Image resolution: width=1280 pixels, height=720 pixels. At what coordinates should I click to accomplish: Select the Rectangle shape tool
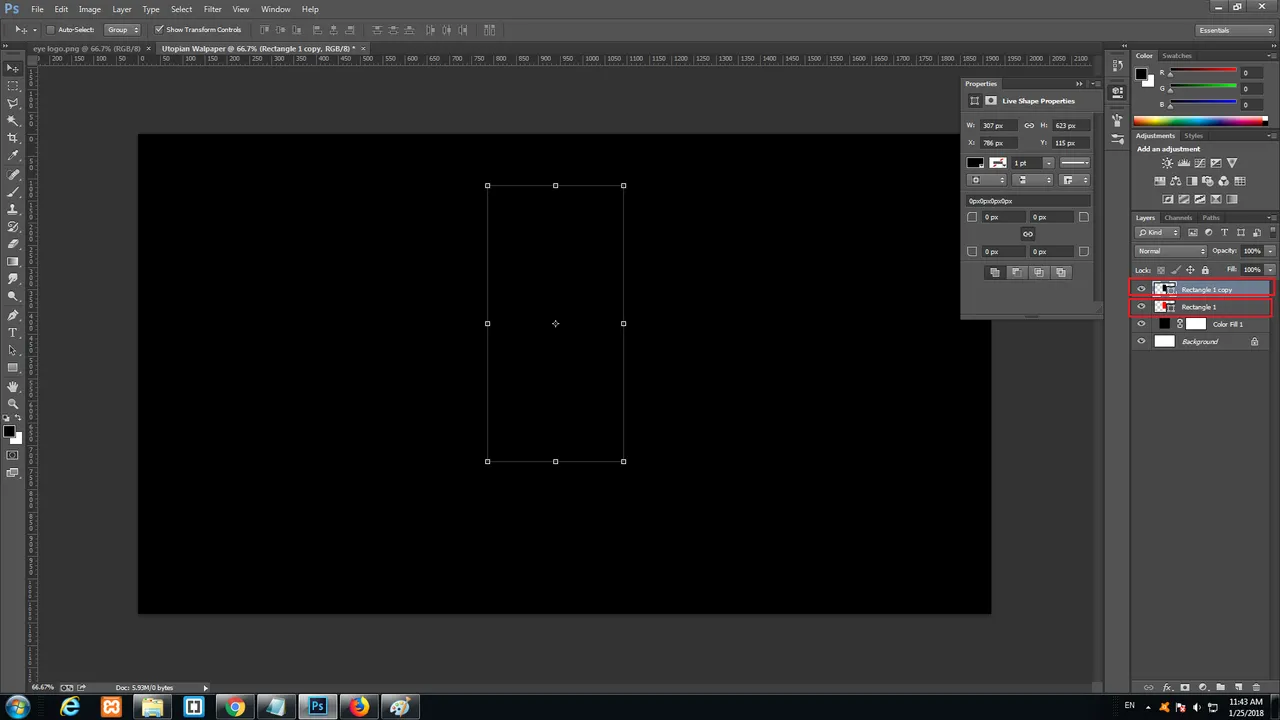point(13,368)
